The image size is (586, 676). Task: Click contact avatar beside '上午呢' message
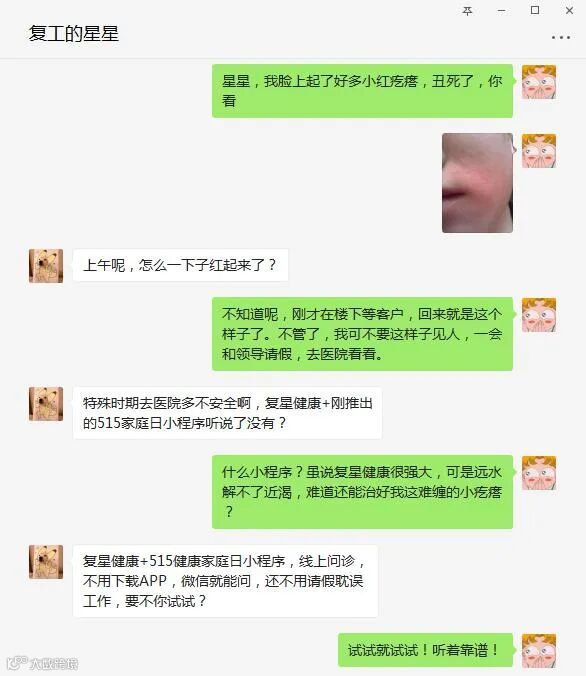[46, 266]
